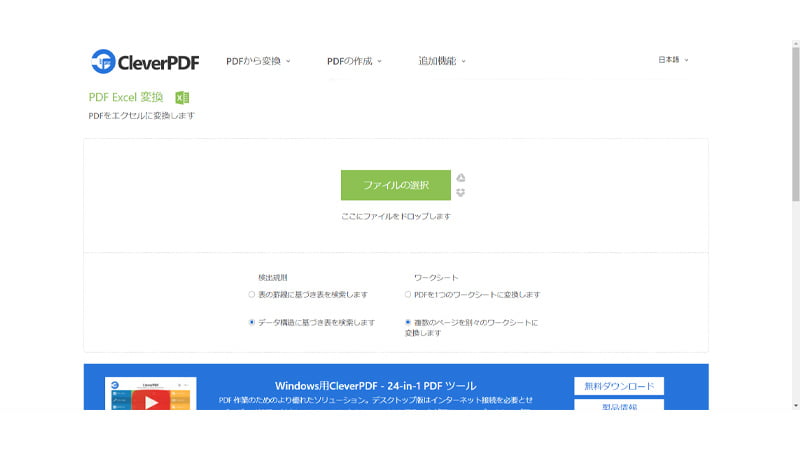The image size is (800, 450).
Task: Click the scrollbar up arrow
Action: 795,44
